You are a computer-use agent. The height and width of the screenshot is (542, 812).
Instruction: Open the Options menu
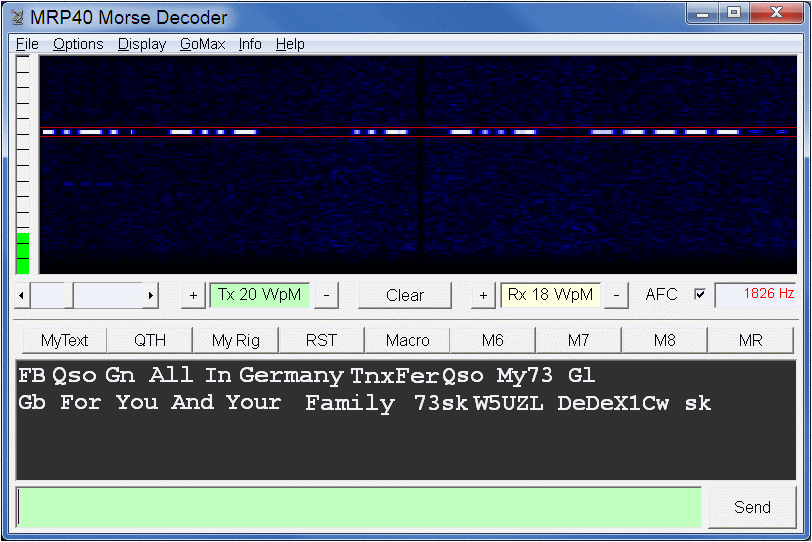pos(78,44)
